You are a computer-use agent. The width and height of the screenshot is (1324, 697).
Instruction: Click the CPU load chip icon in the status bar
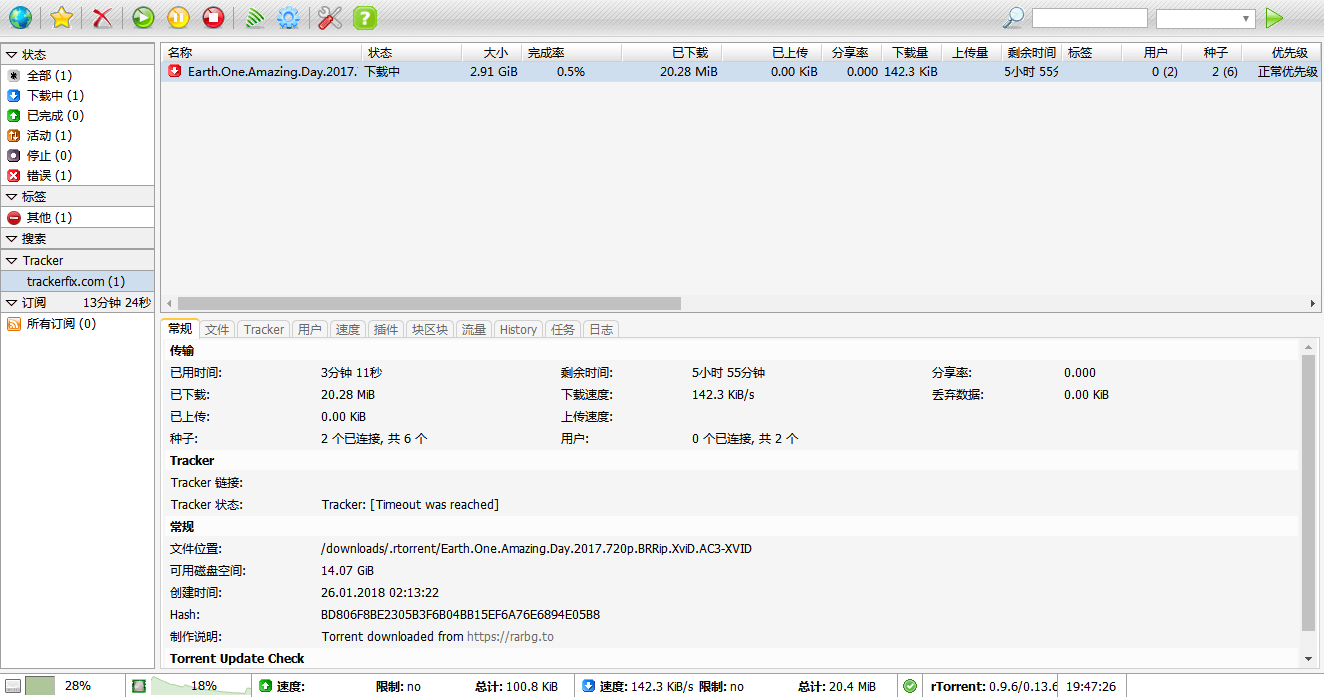[139, 686]
